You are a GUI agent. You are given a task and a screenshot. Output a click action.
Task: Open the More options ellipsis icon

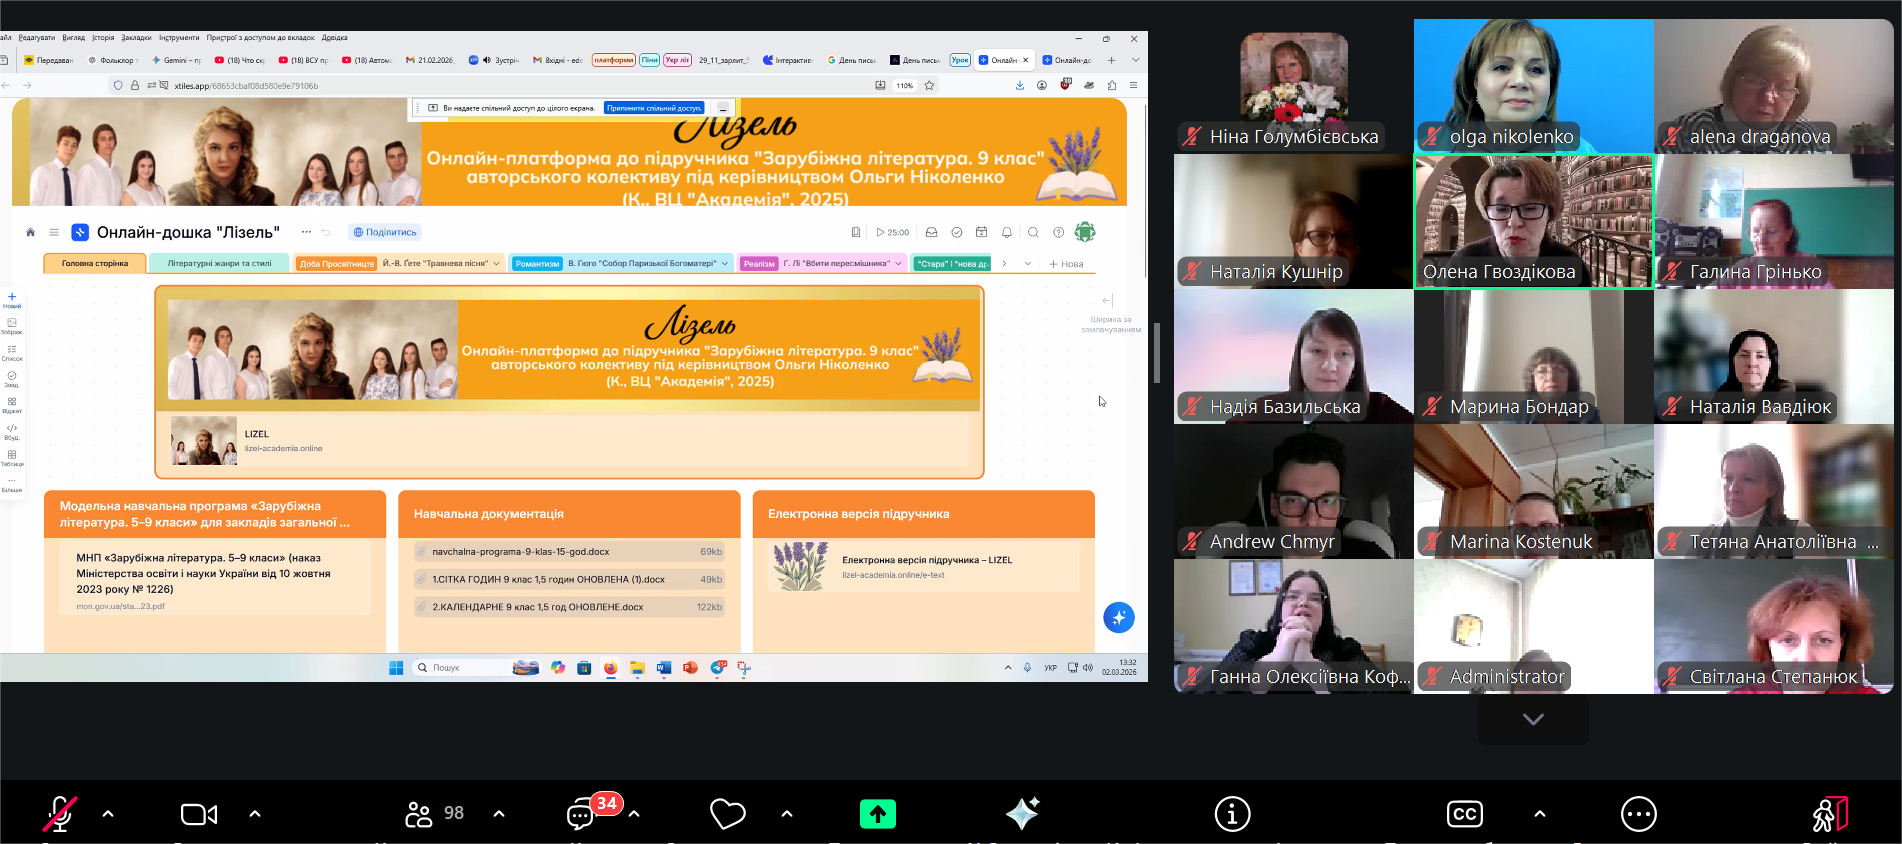click(x=1638, y=814)
